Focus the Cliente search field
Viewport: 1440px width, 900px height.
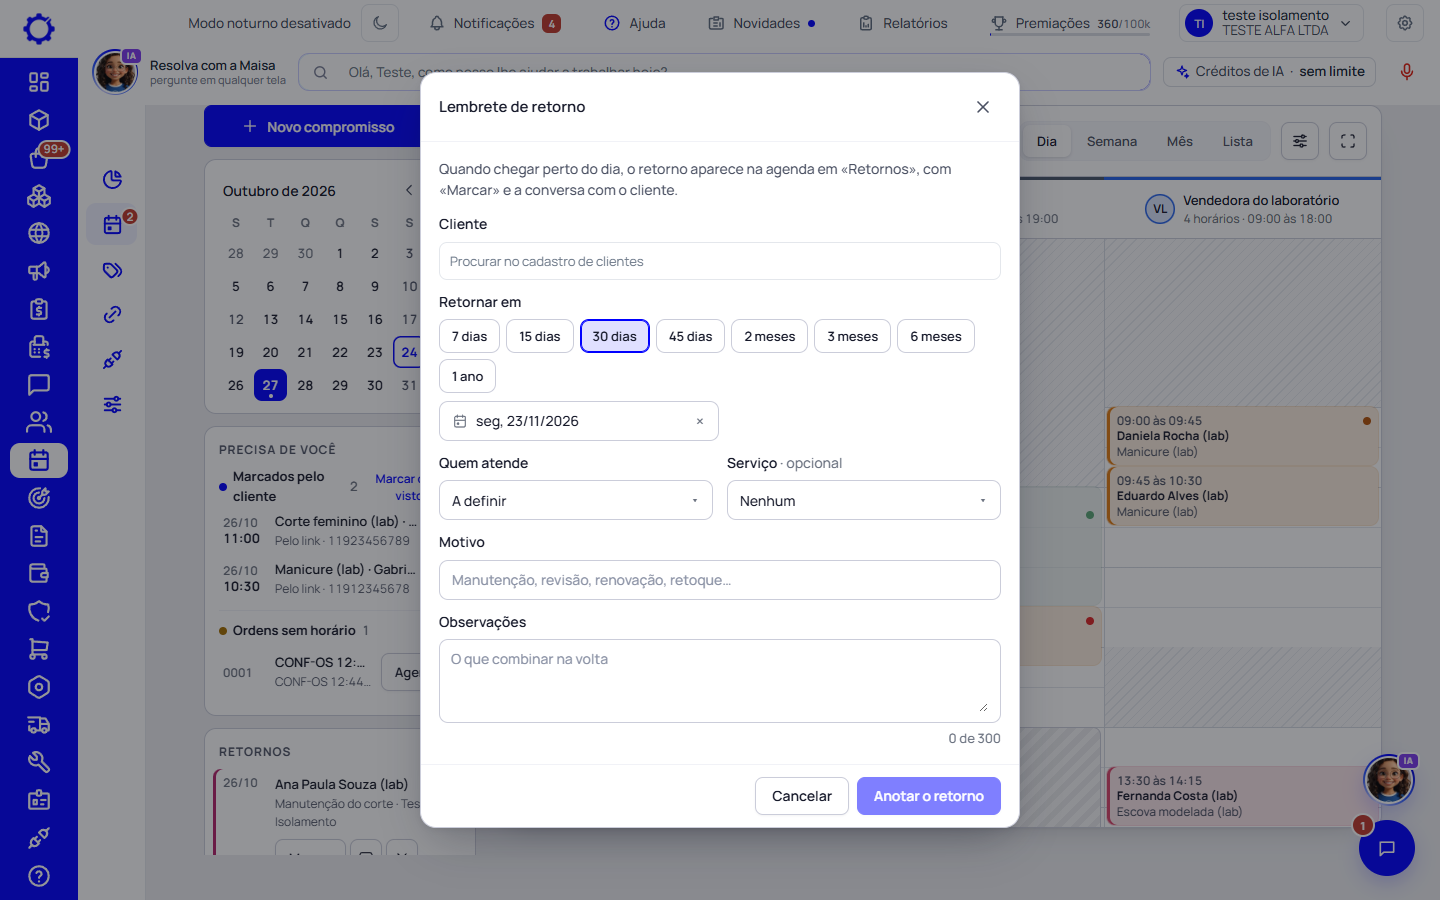(x=720, y=261)
